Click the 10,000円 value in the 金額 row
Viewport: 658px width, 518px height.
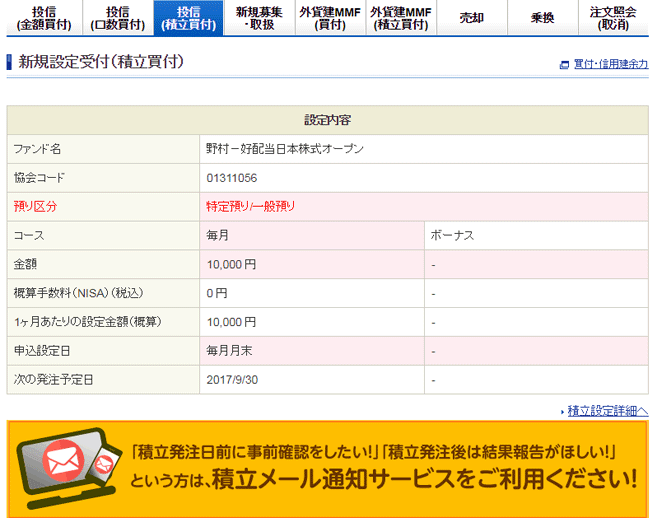pyautogui.click(x=231, y=264)
